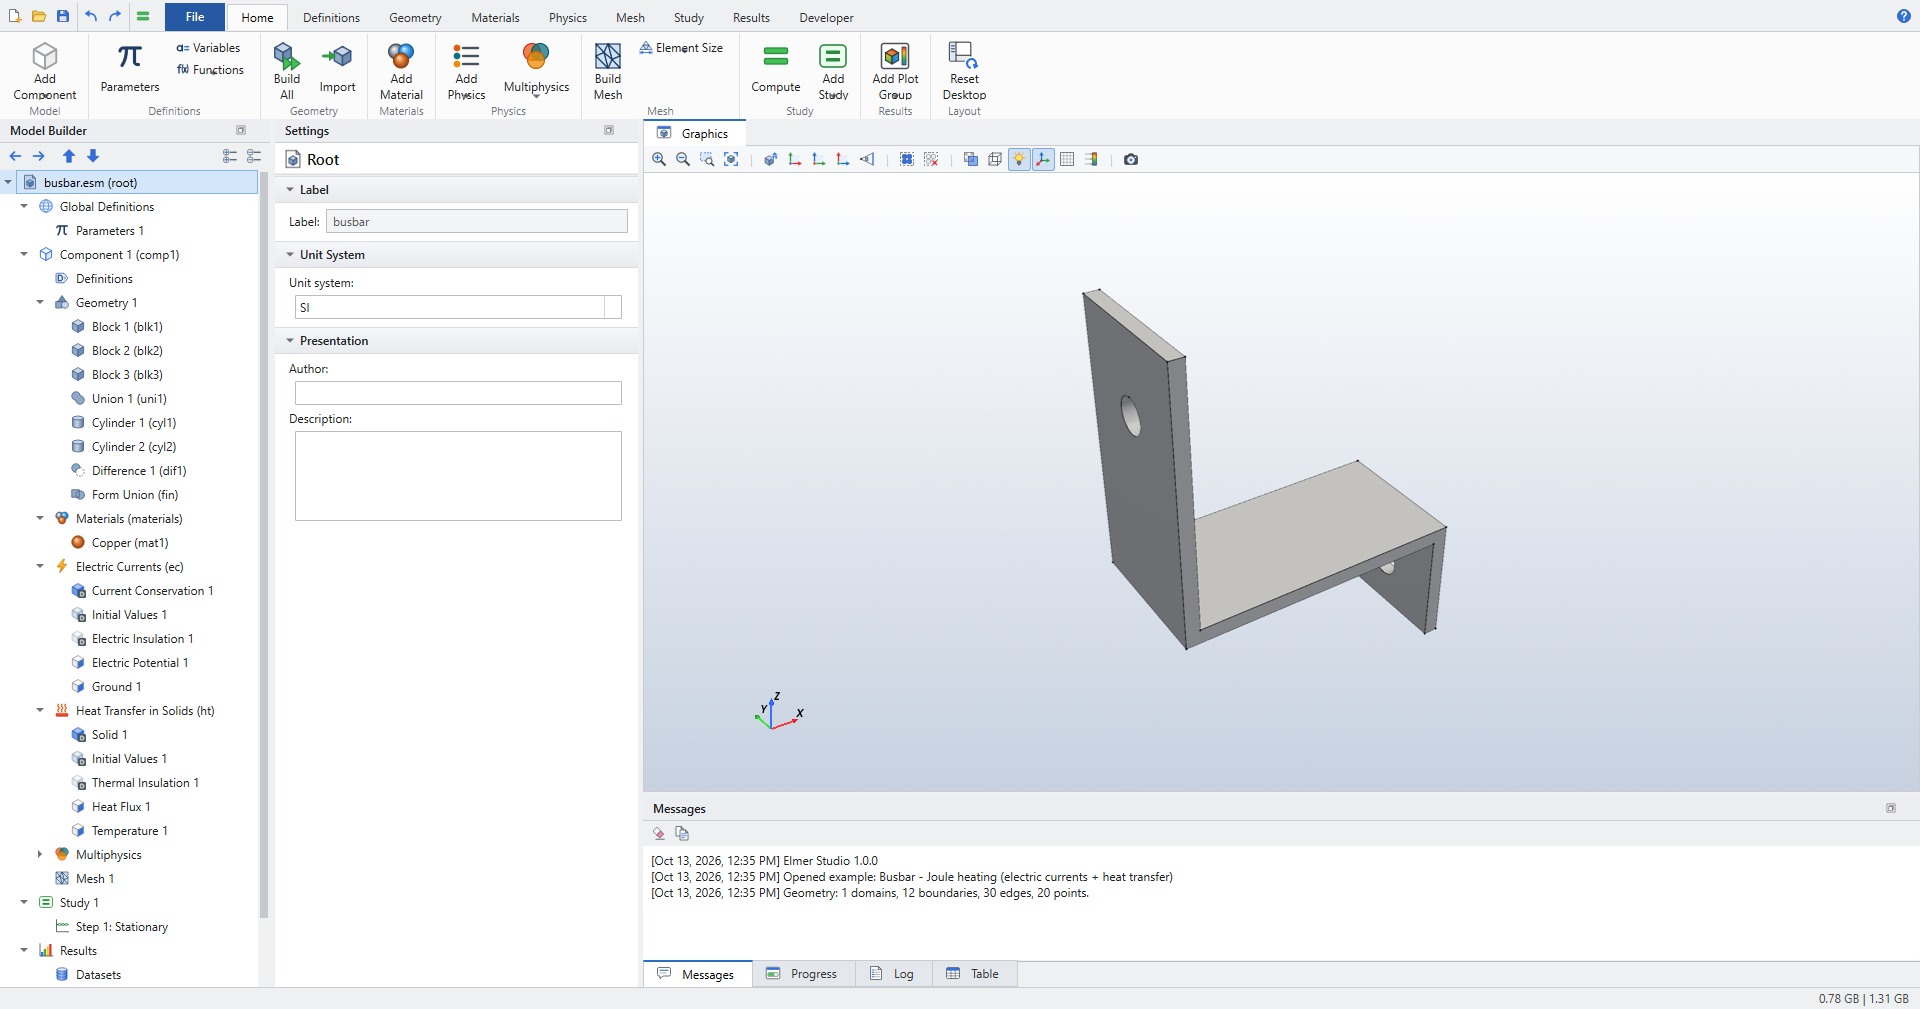Click the Element Size button
1920x1009 pixels.
tap(681, 48)
